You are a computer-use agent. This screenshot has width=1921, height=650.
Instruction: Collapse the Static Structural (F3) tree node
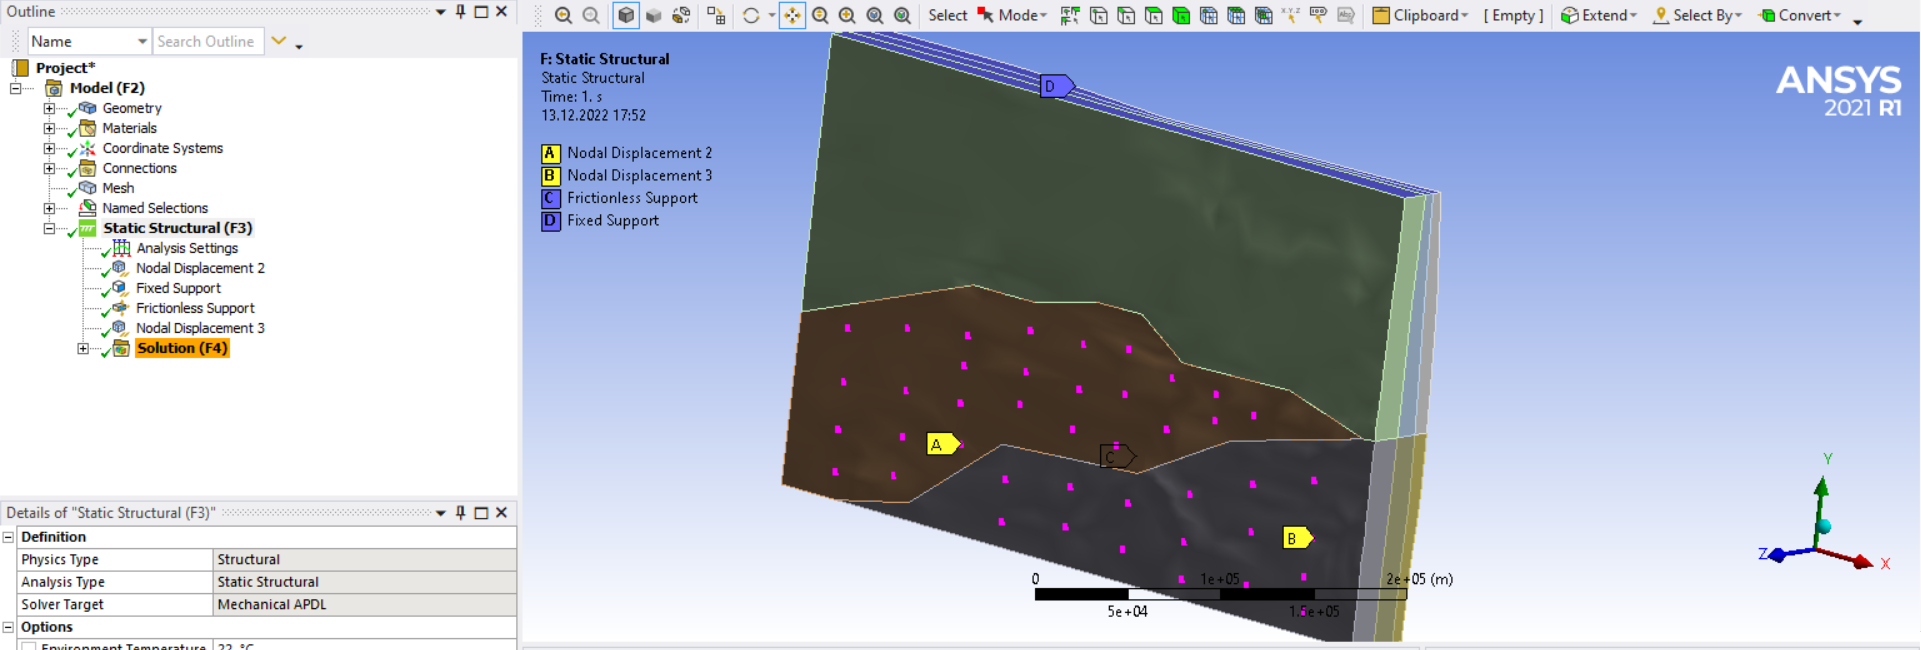pos(49,228)
